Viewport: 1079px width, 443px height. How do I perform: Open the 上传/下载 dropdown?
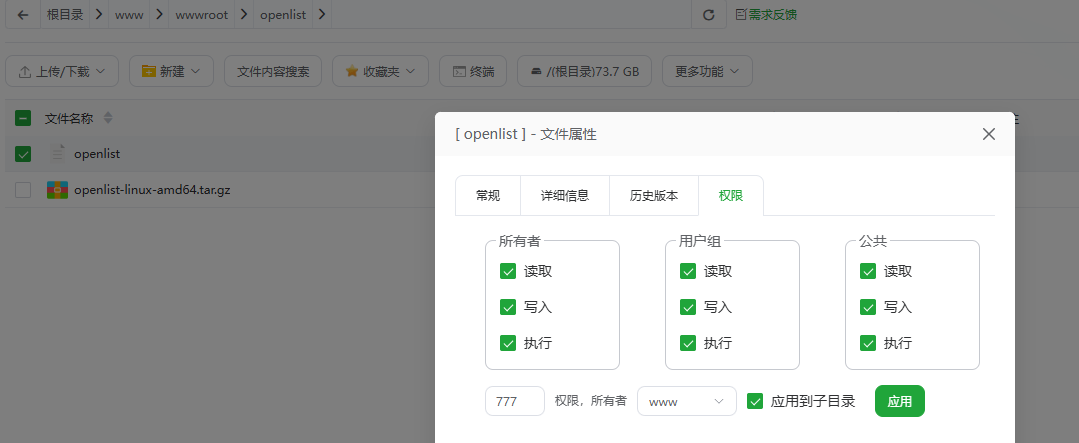(62, 71)
